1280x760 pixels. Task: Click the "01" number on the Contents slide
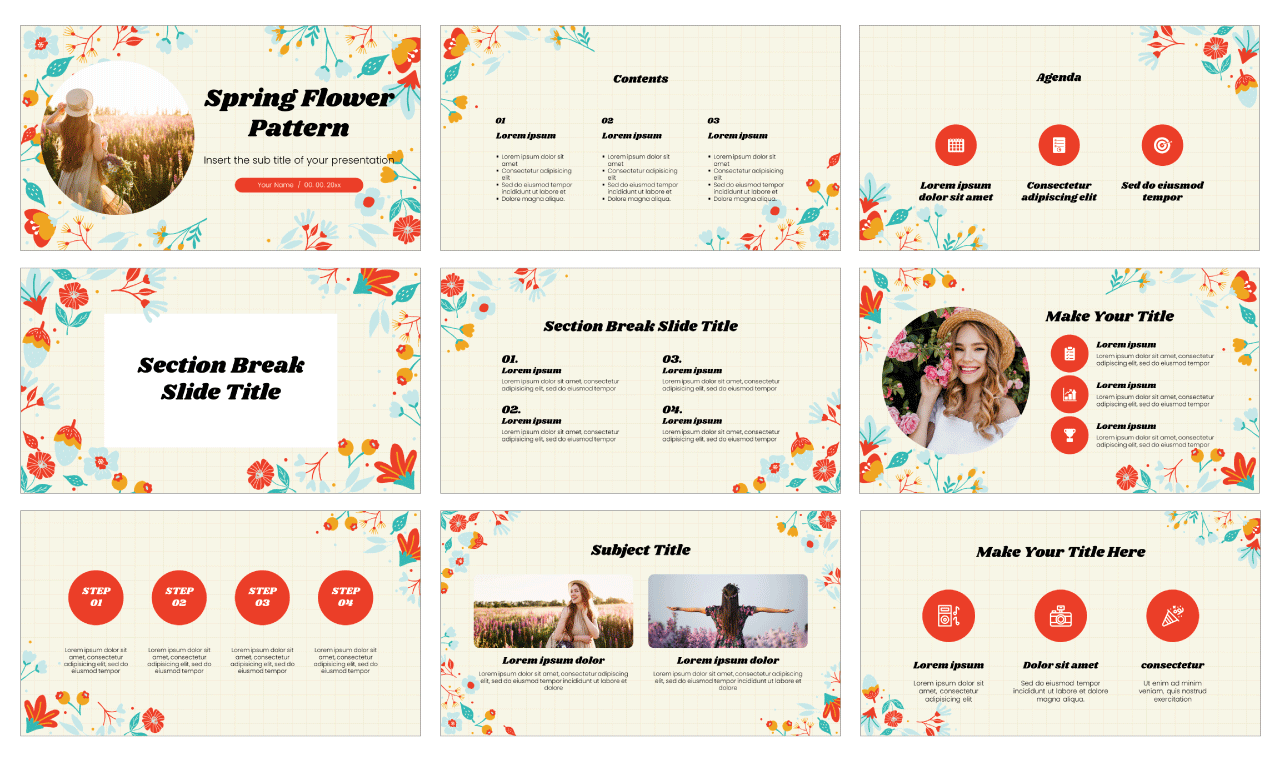pyautogui.click(x=500, y=121)
